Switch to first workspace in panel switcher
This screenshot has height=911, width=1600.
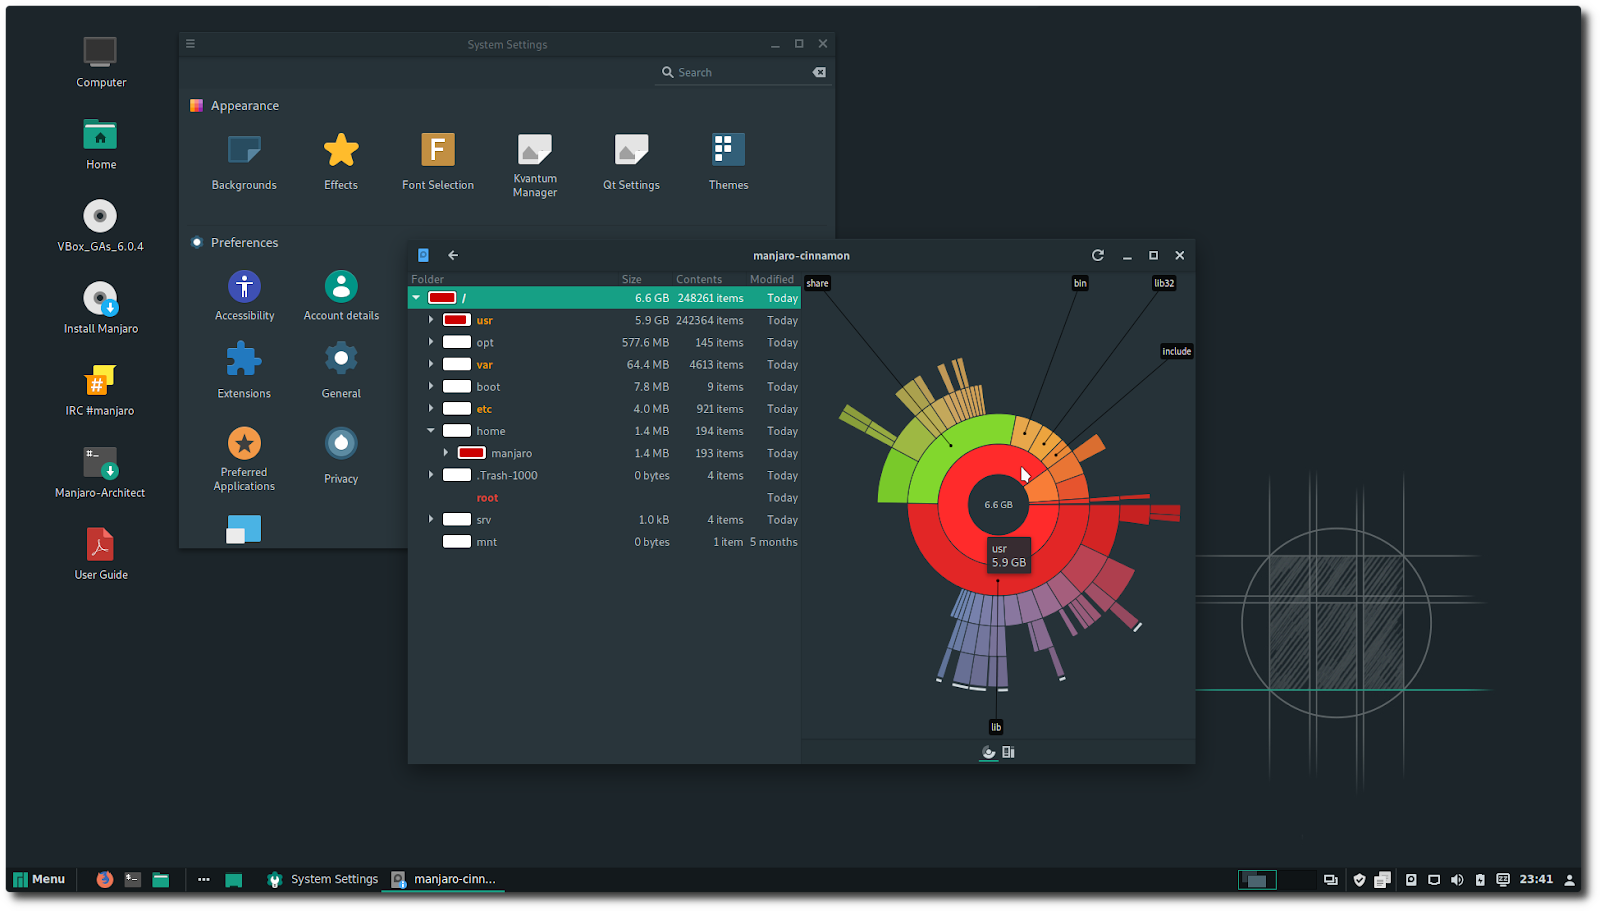point(1257,880)
